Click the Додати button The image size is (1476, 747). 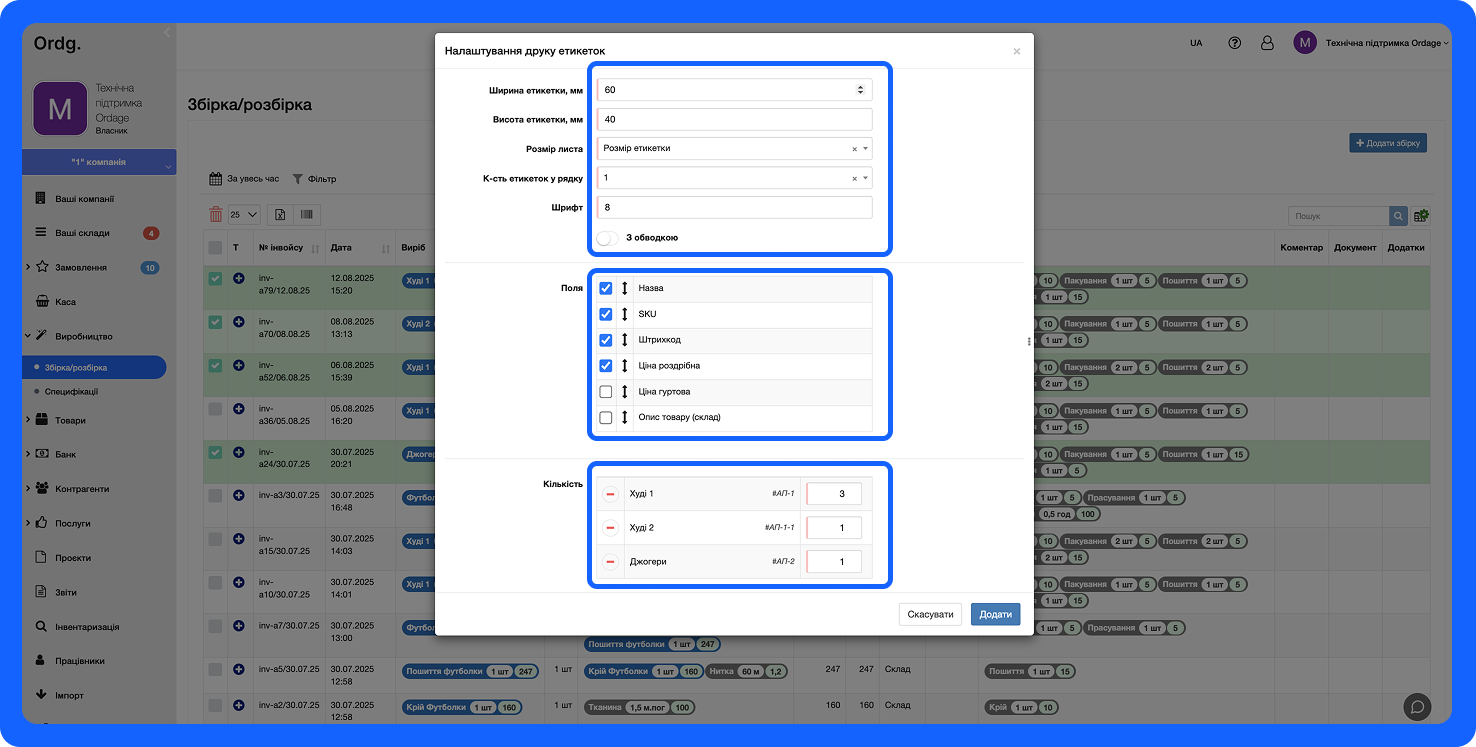coord(995,614)
